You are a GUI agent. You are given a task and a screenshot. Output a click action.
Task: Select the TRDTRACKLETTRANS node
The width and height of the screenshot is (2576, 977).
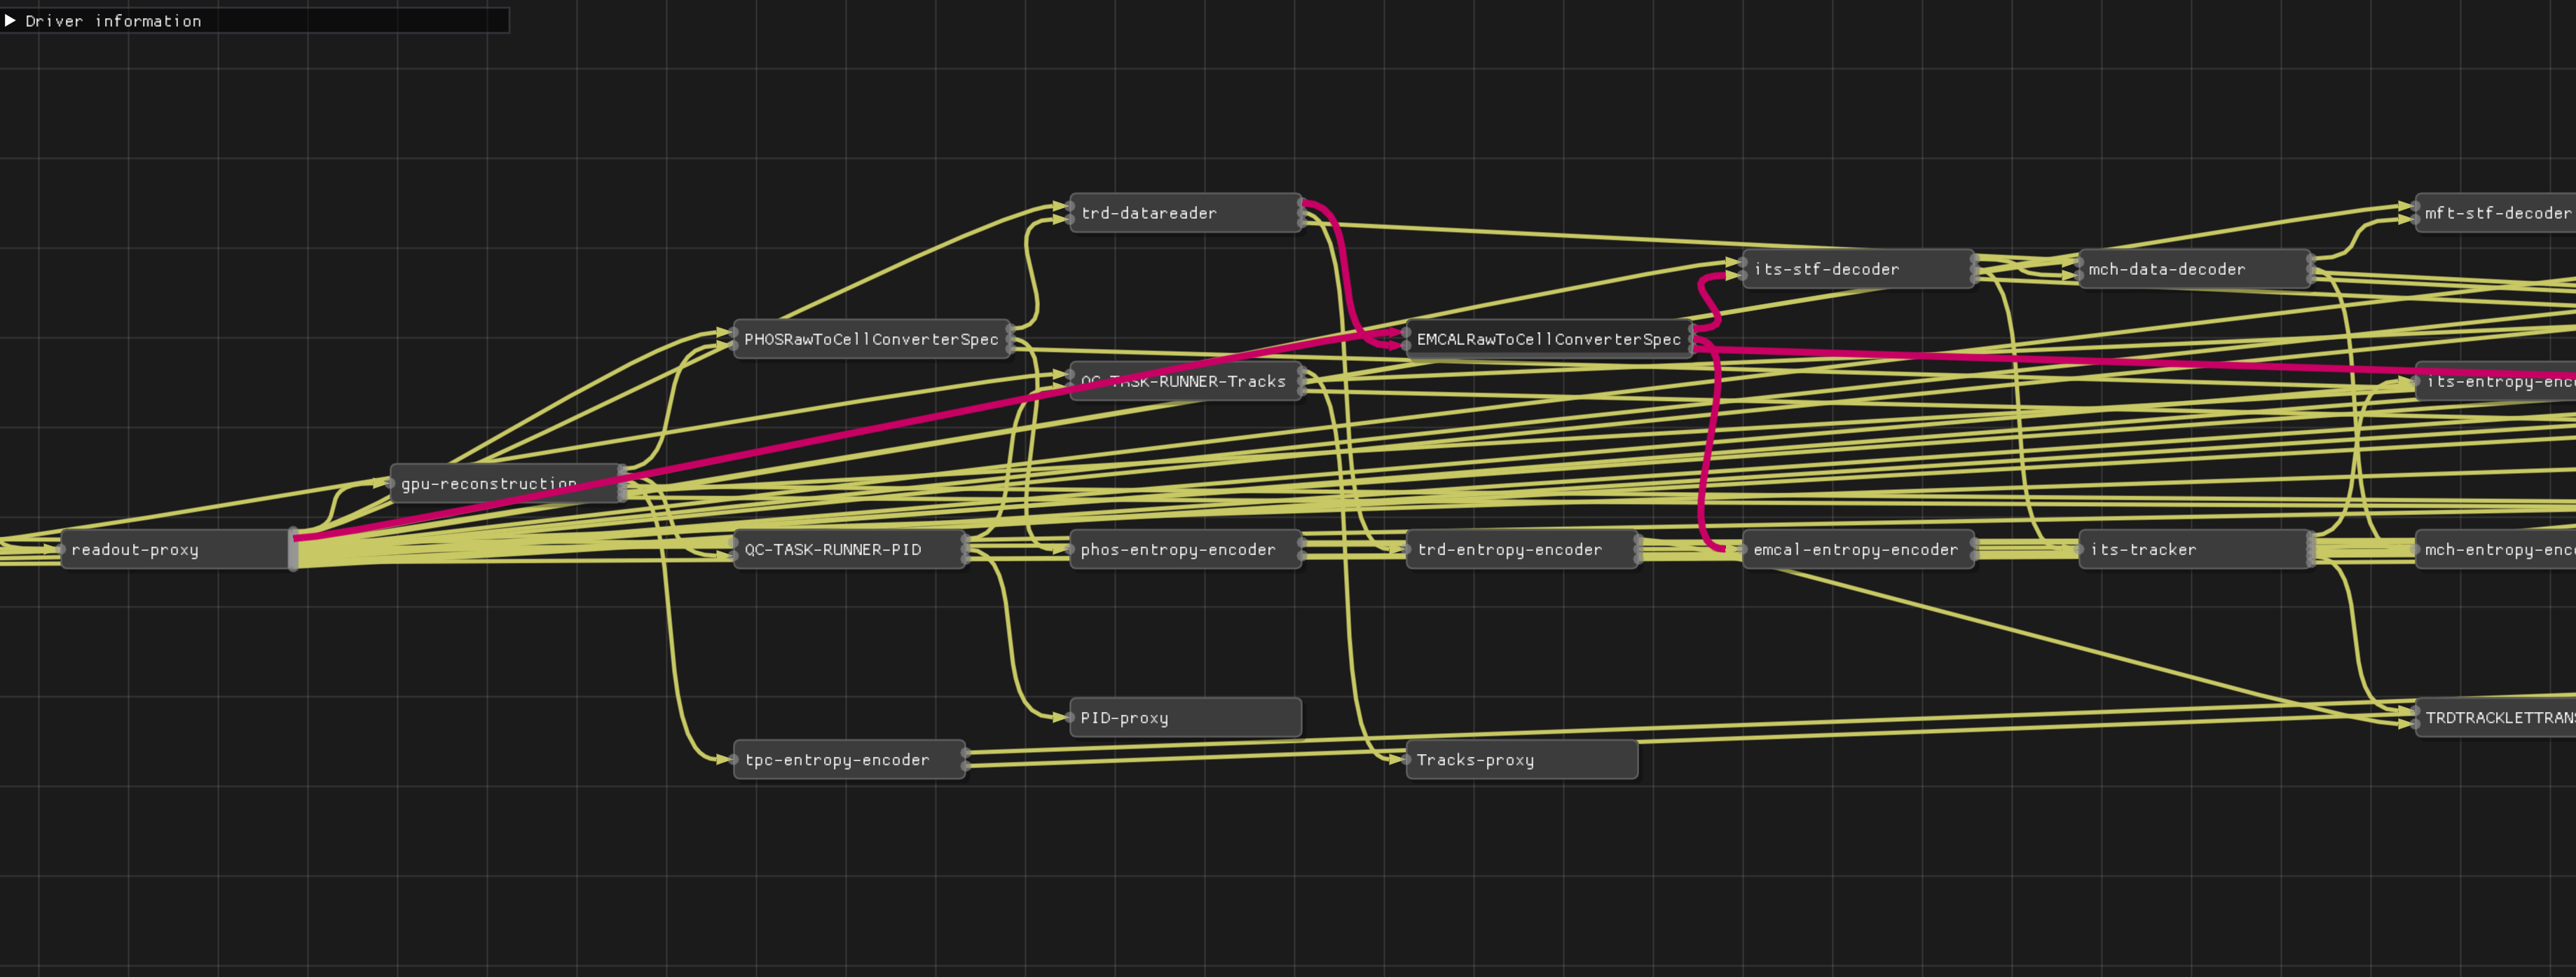(x=2495, y=717)
